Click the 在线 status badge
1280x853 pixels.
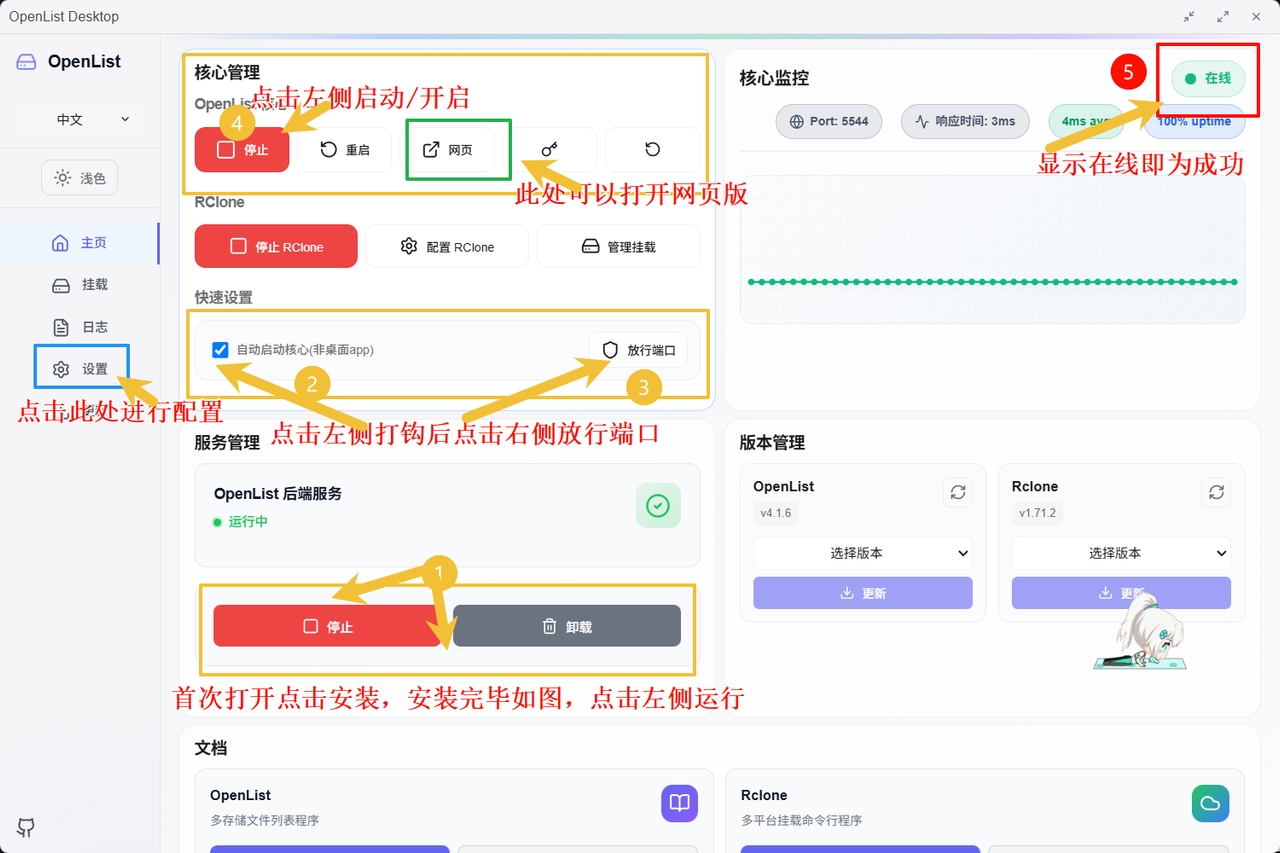pos(1208,78)
